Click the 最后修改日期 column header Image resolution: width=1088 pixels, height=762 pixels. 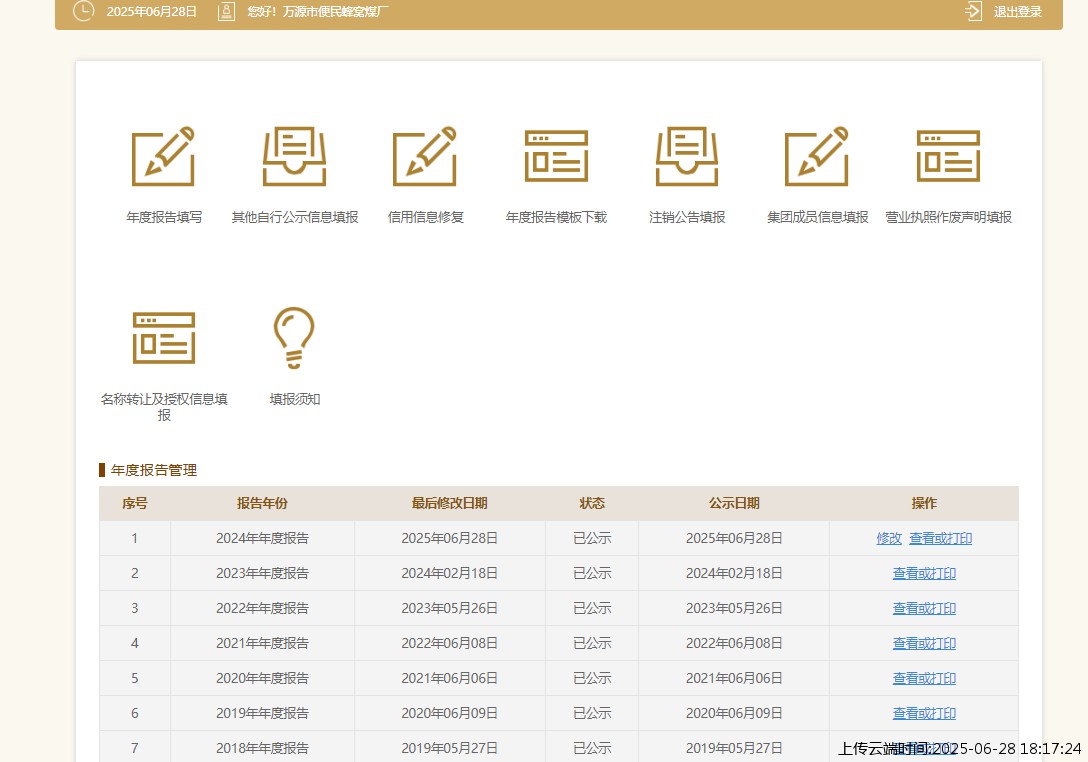coord(450,503)
